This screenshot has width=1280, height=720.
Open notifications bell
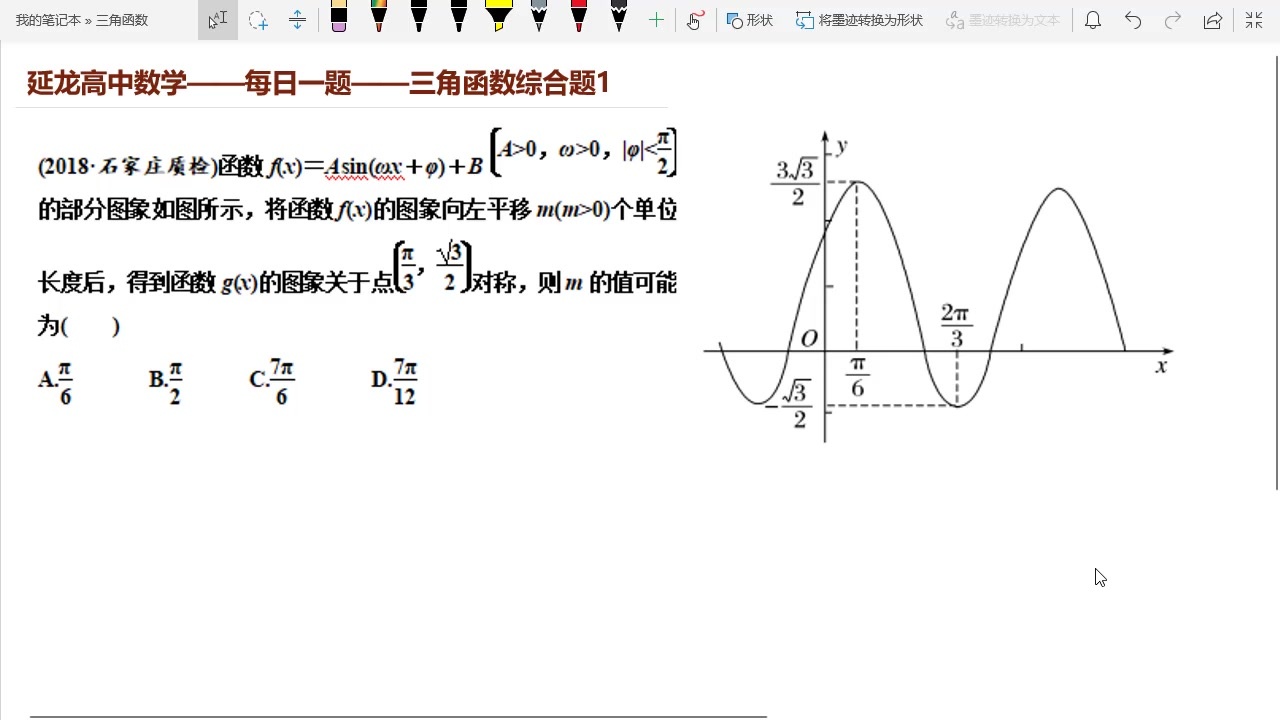click(1093, 20)
